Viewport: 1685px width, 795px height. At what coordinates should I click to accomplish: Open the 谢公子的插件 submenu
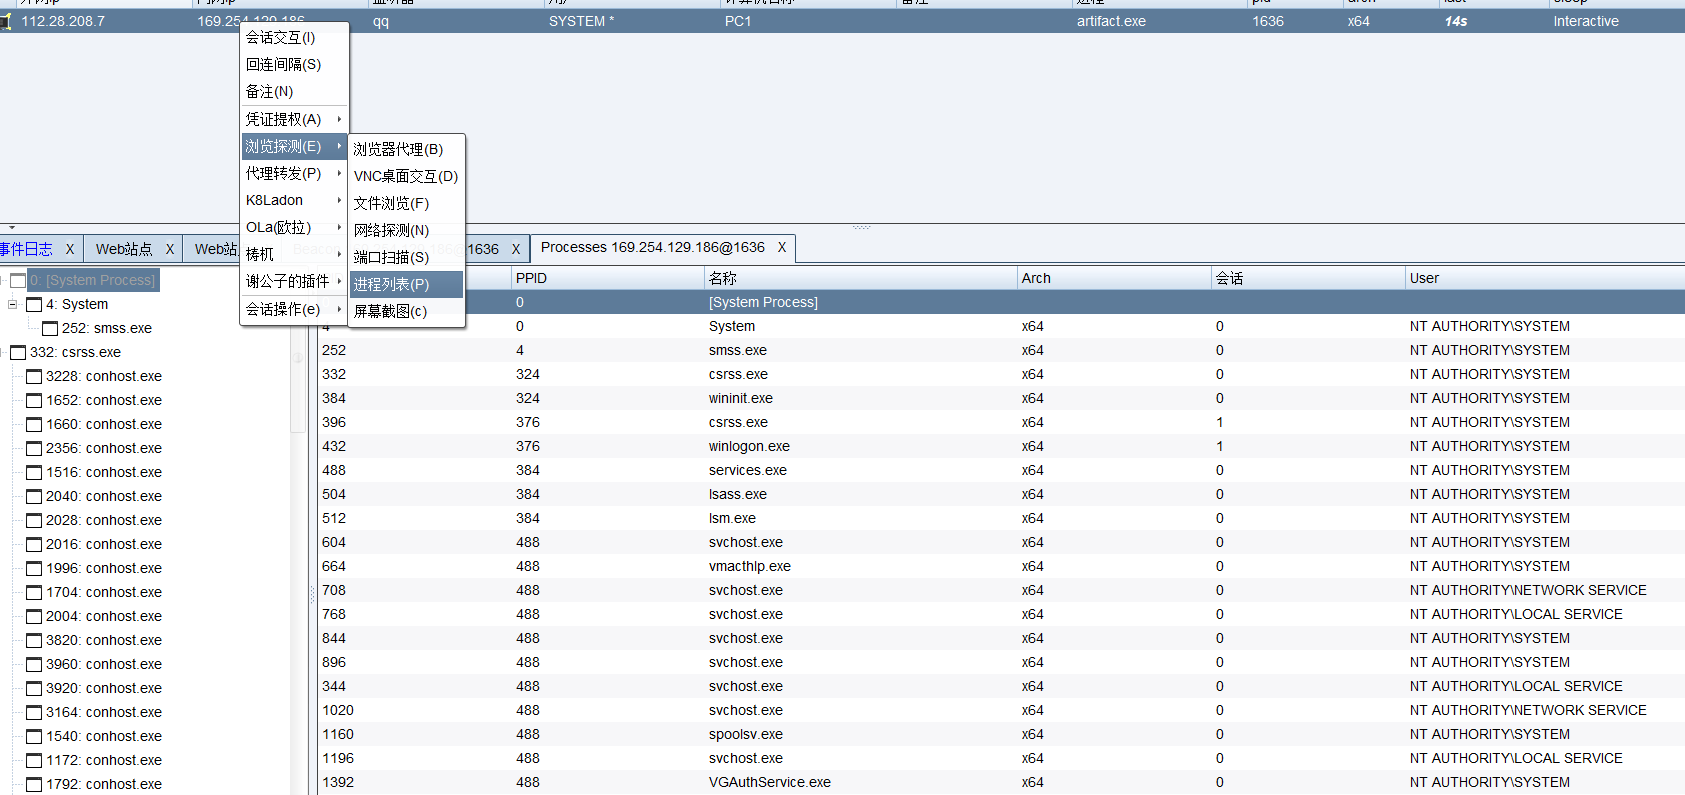pos(294,281)
